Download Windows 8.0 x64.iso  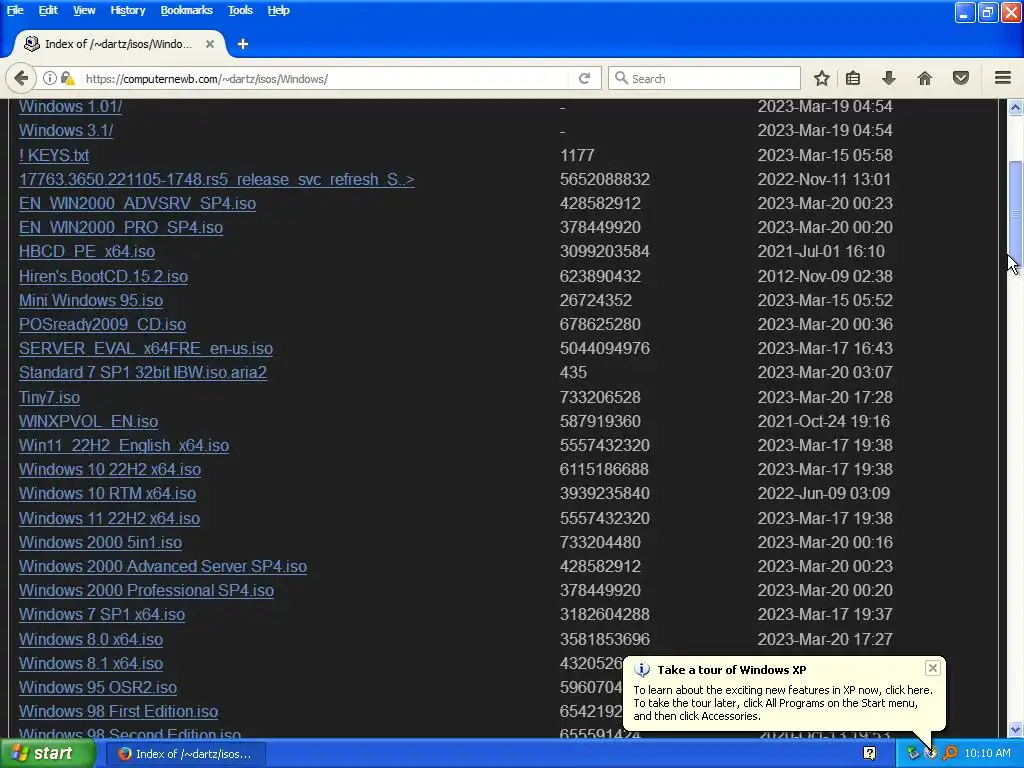click(x=91, y=640)
